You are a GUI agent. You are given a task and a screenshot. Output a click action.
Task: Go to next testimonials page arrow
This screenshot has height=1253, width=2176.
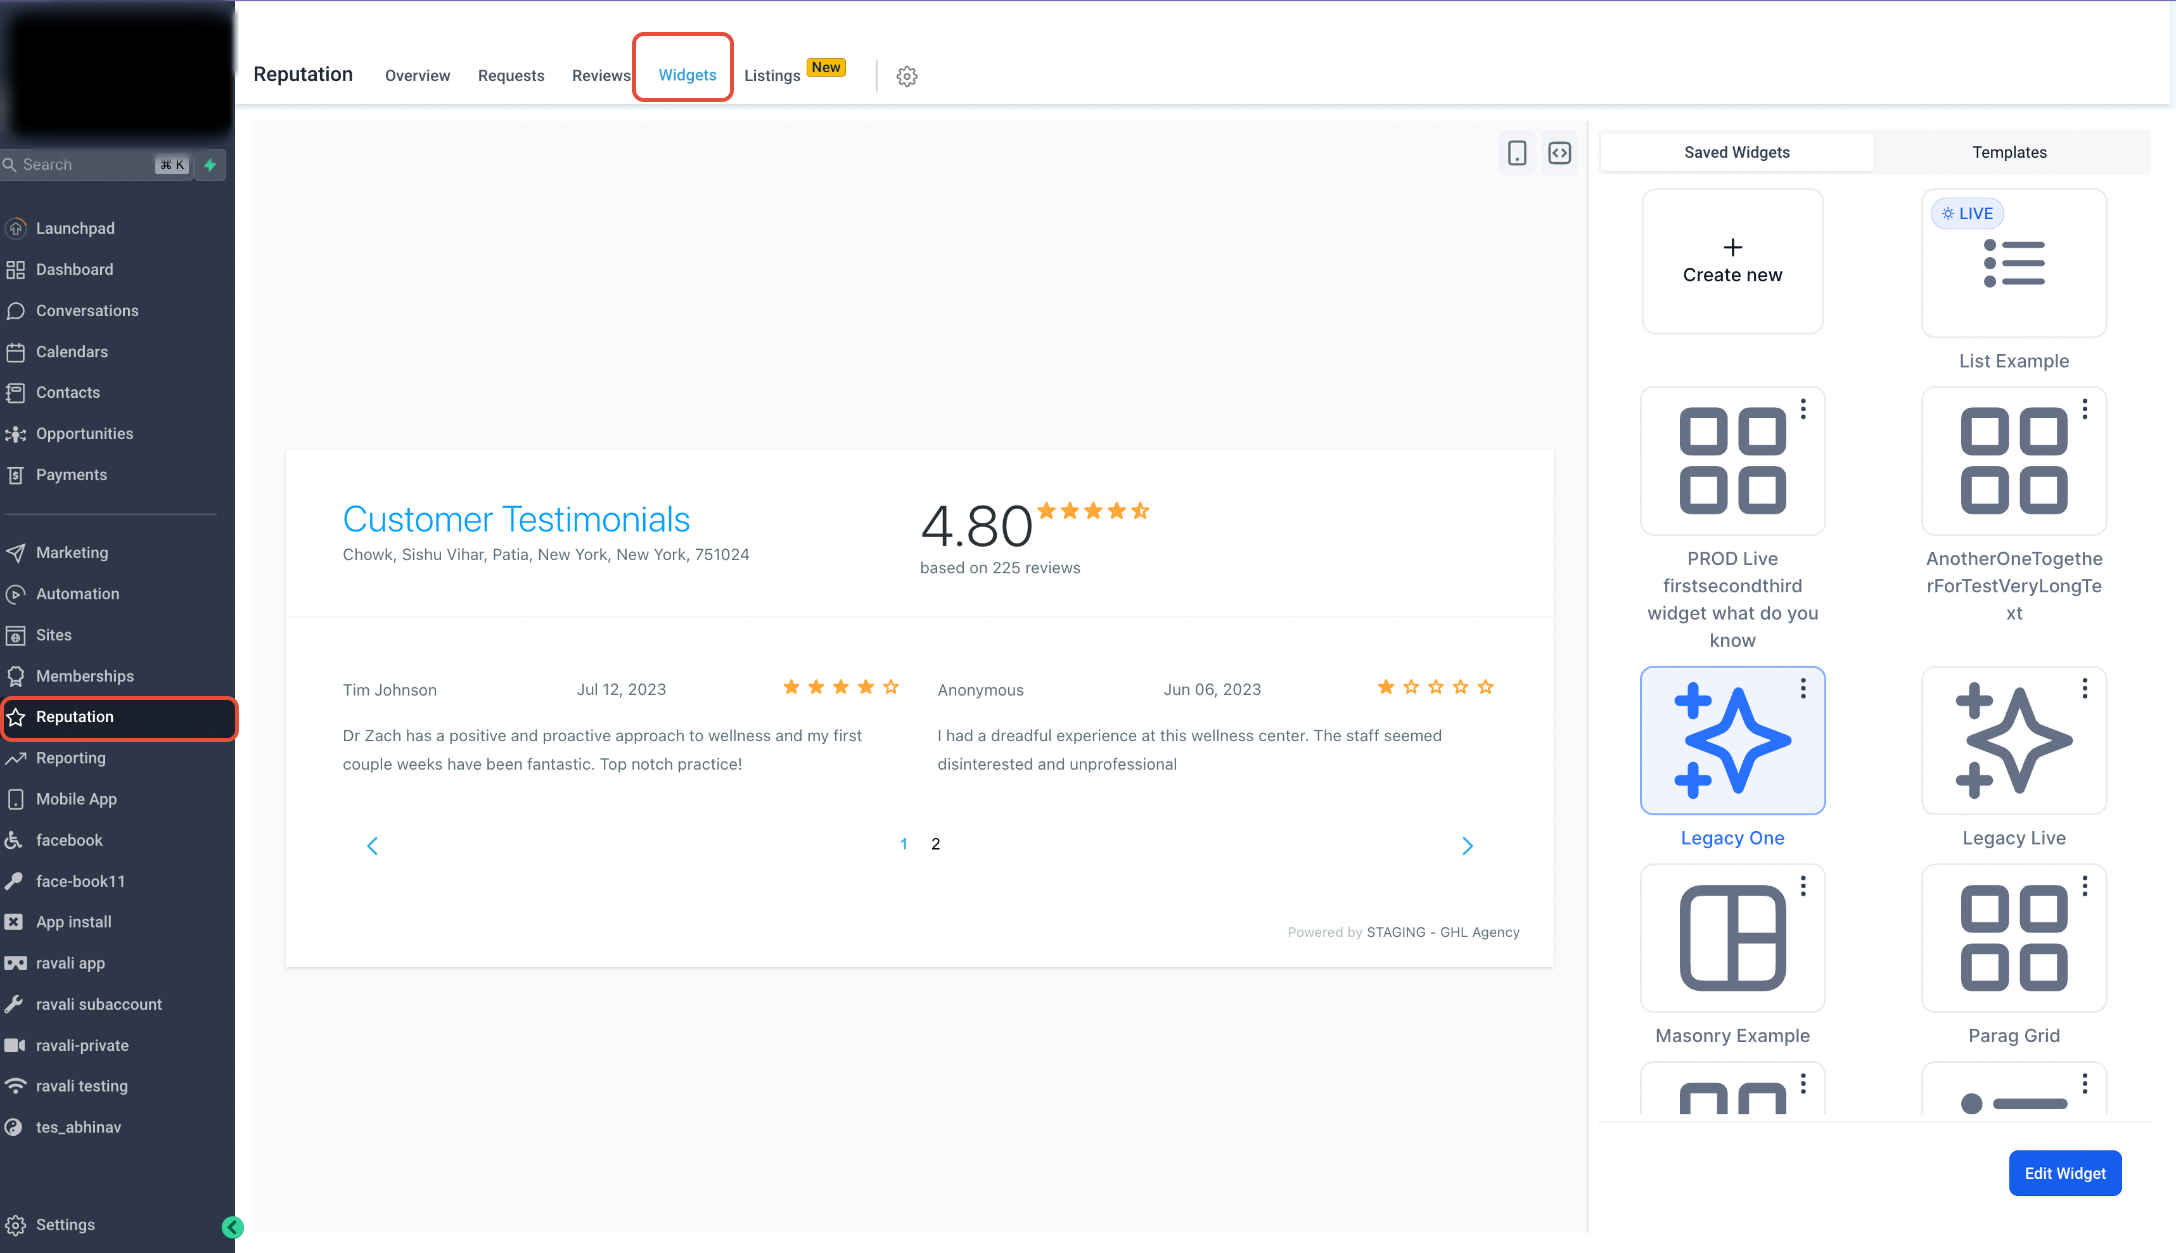pyautogui.click(x=1467, y=846)
